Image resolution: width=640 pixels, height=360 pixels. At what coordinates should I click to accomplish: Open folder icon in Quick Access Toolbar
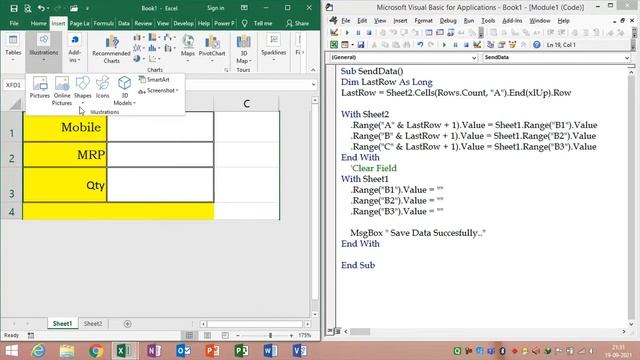pyautogui.click(x=74, y=8)
